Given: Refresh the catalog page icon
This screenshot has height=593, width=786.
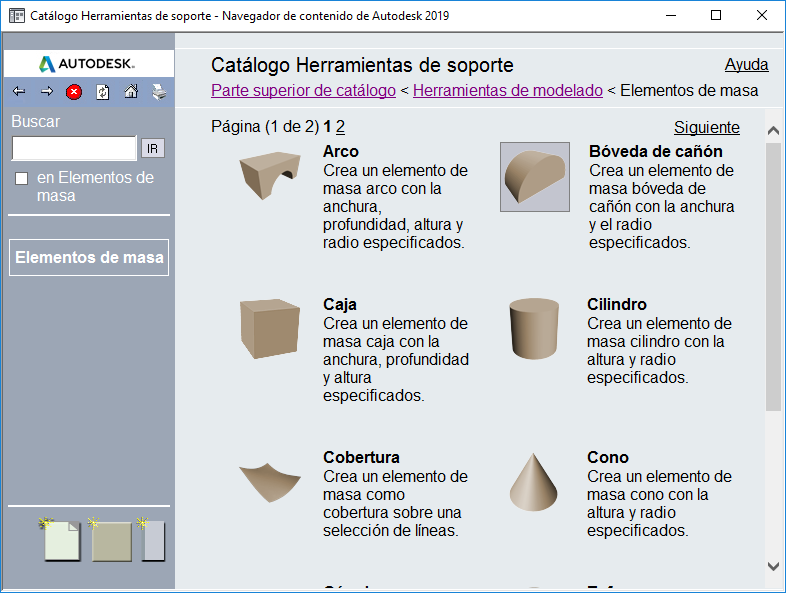Looking at the screenshot, I should 103,92.
